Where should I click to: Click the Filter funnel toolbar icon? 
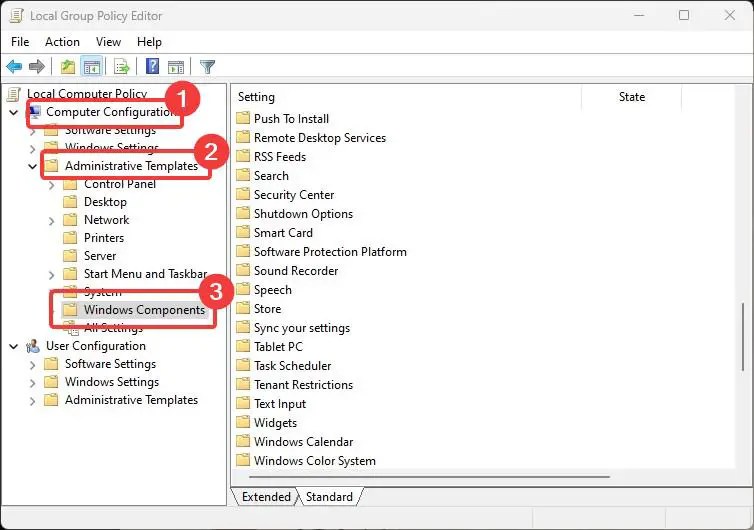click(x=207, y=66)
